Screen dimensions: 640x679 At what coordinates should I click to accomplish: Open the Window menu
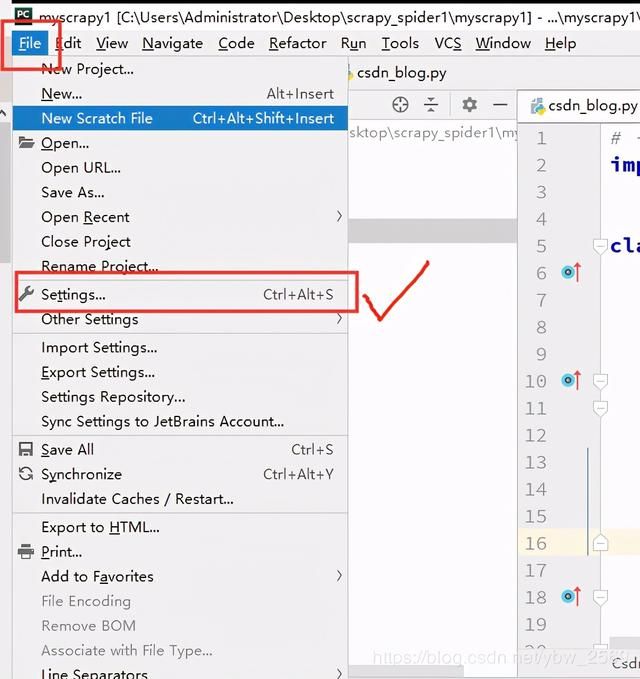(x=503, y=43)
